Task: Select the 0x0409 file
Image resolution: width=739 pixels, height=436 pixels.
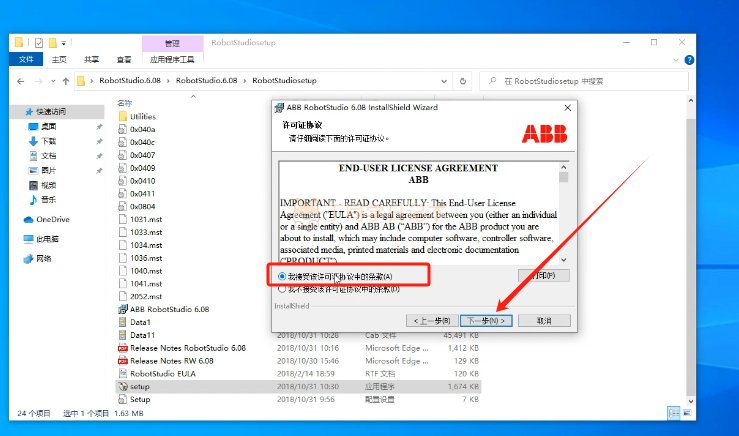Action: [142, 168]
